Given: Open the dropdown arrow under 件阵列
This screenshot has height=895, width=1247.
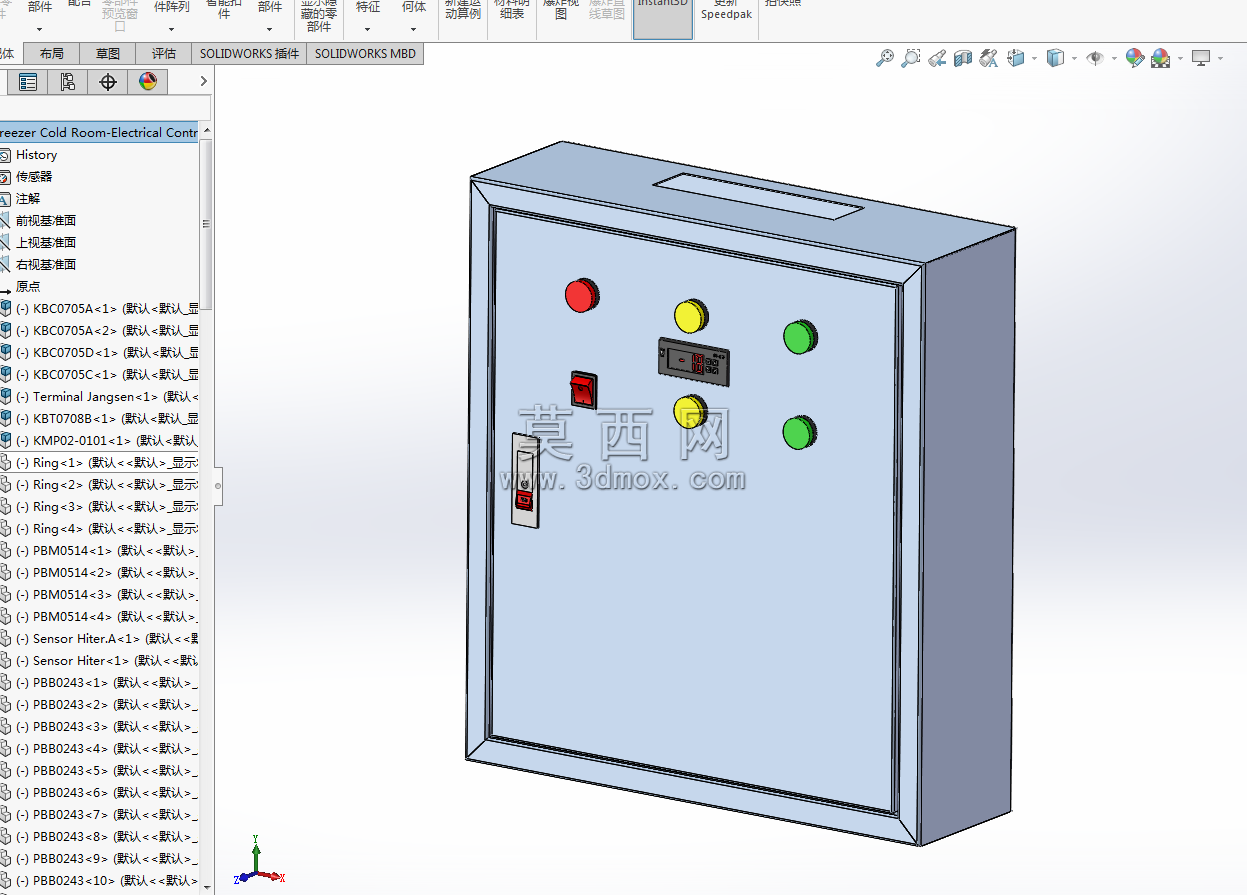Looking at the screenshot, I should pos(171,29).
